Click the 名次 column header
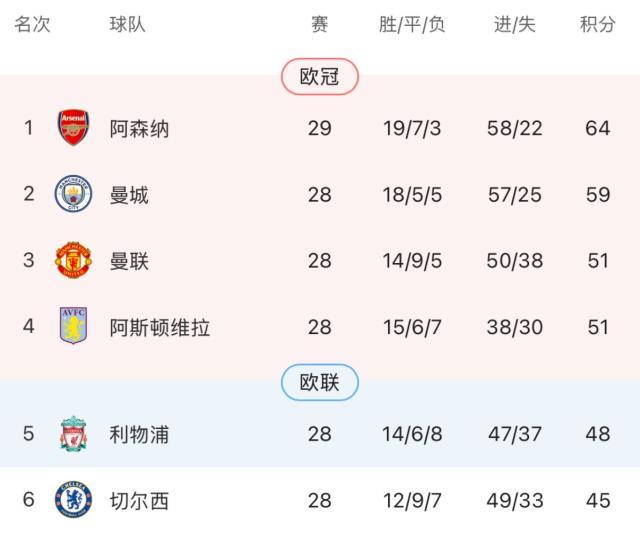Image resolution: width=640 pixels, height=534 pixels. tap(32, 24)
